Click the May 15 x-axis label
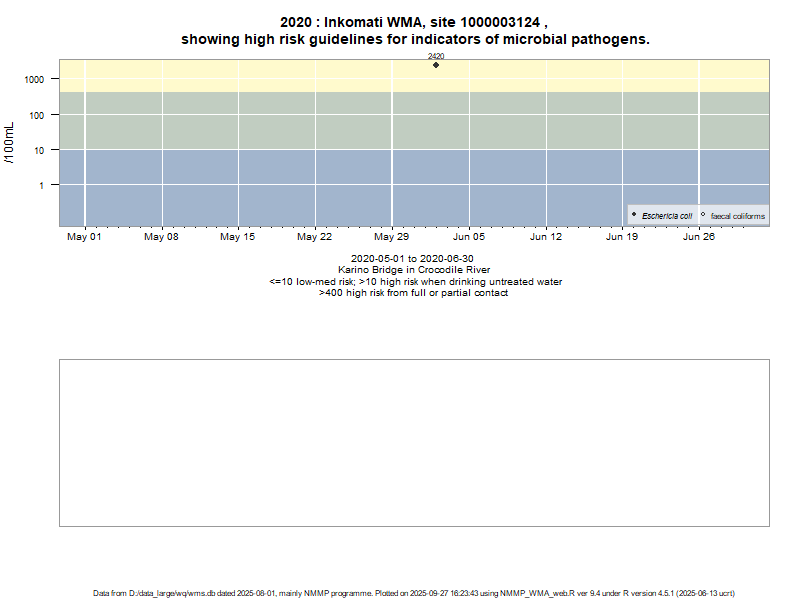Viewport: 800px width, 600px height. point(238,237)
